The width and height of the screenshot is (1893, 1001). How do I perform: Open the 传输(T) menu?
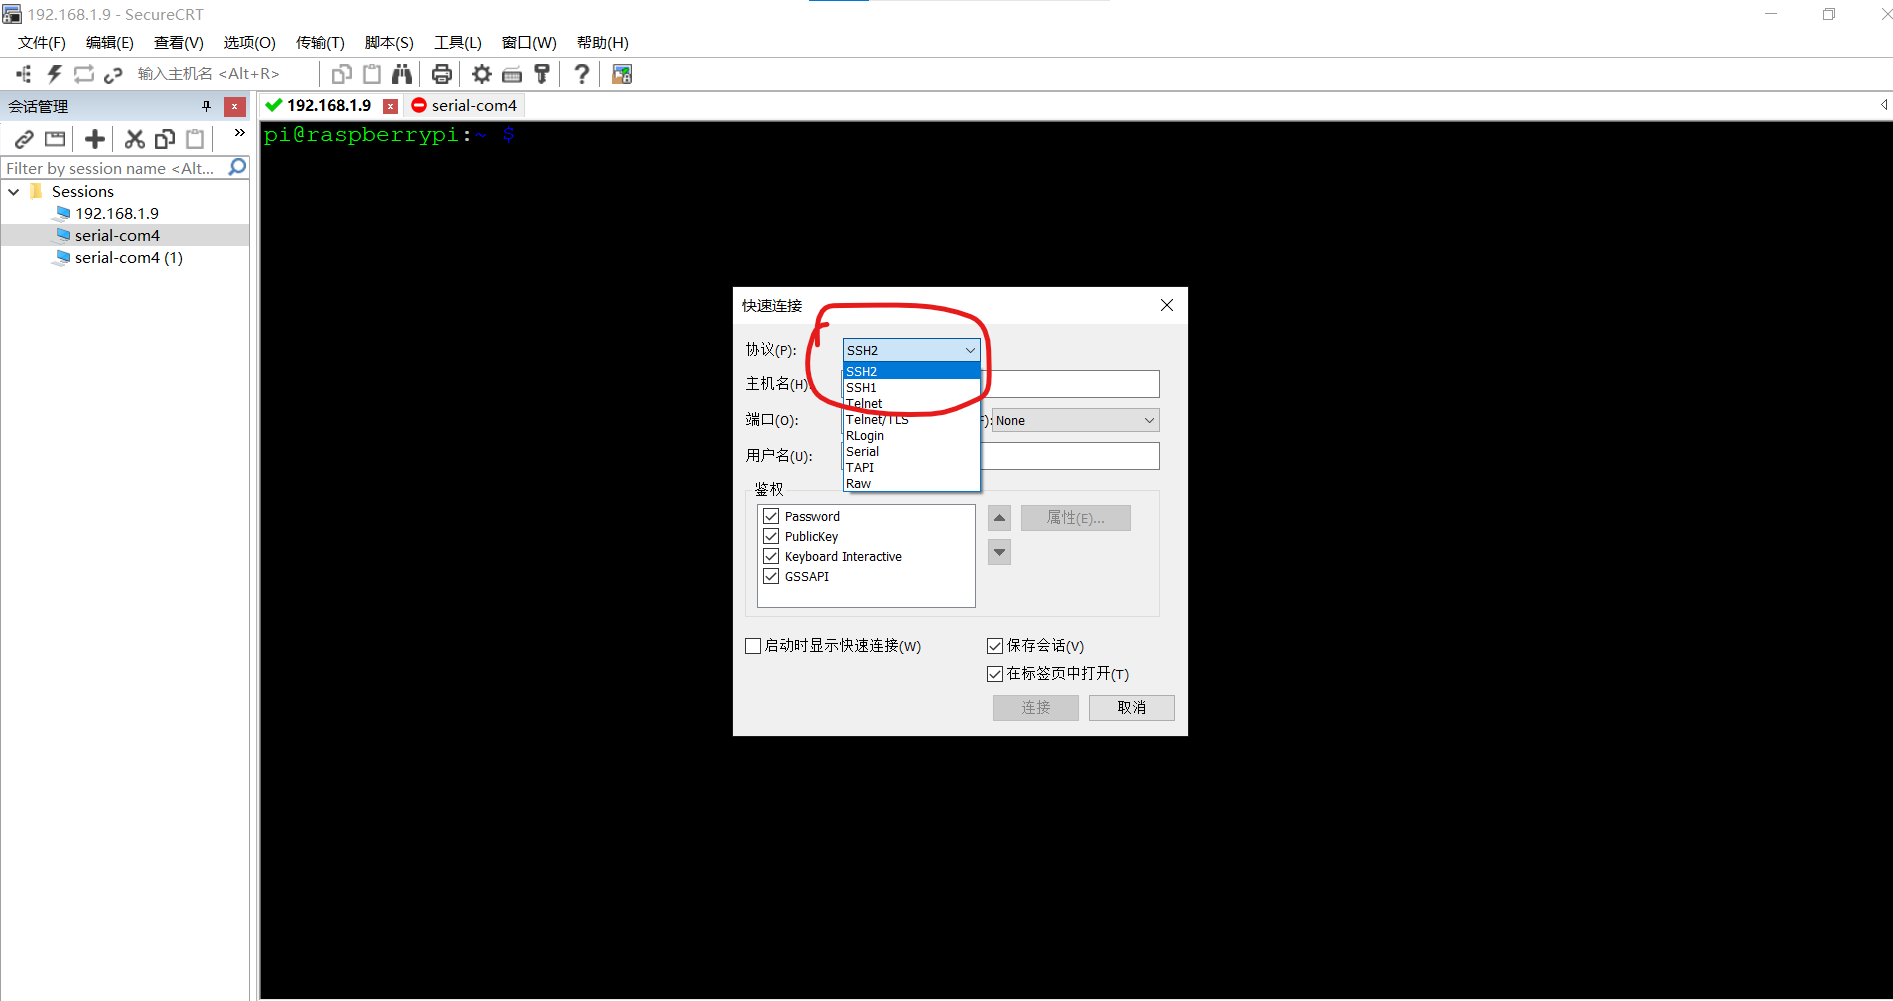(320, 43)
